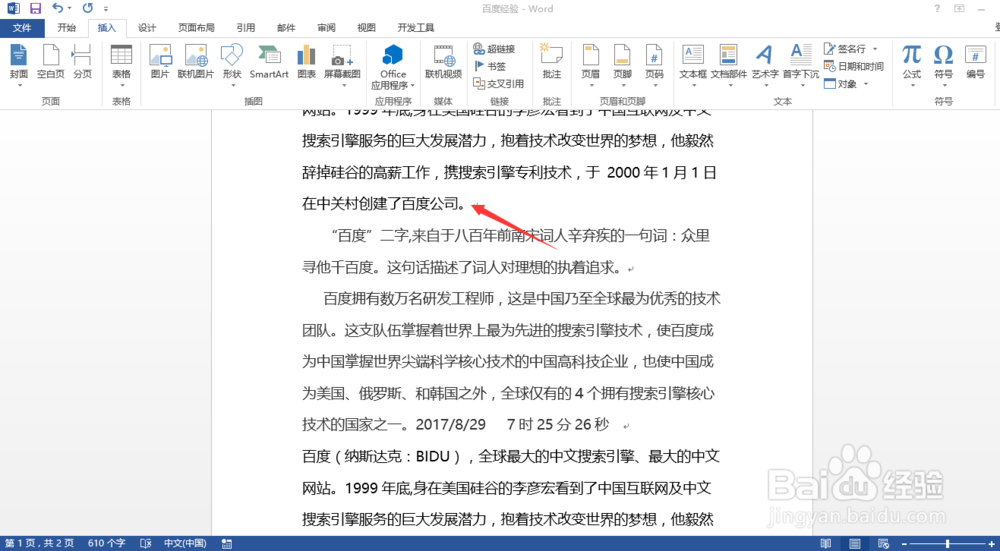1000x551 pixels.
Task: Expand the equation (公式) dropdown arrow
Action: click(x=912, y=85)
